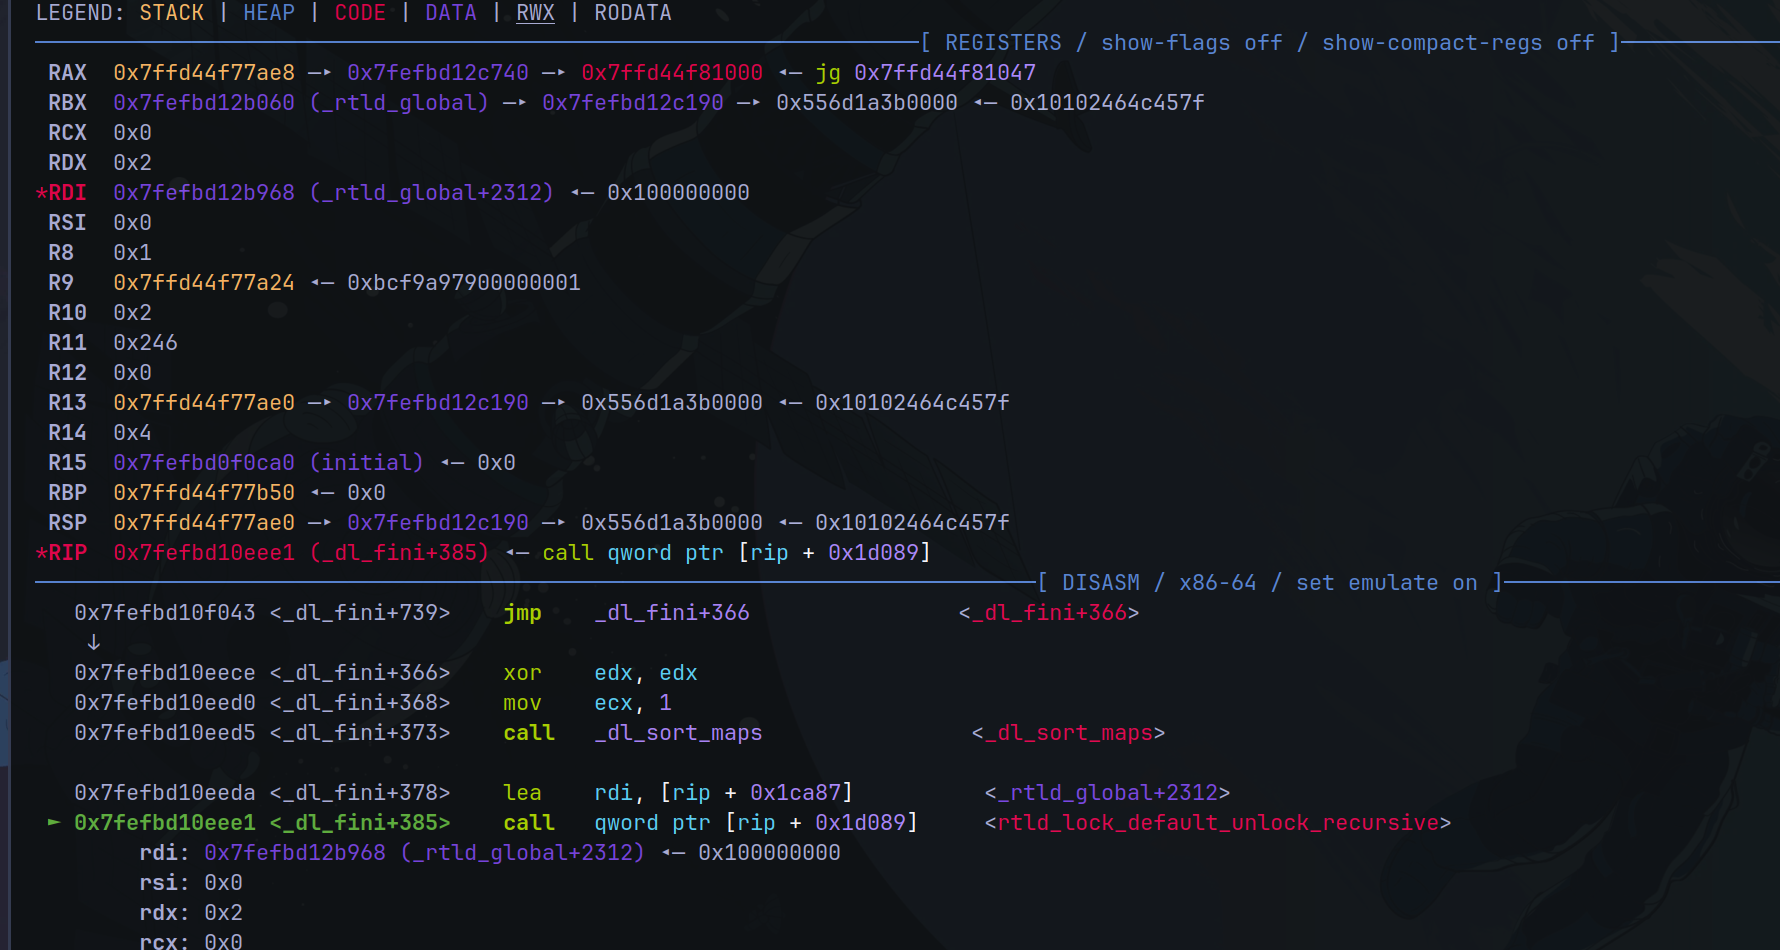Click the rdi: argument label in disassembly
Screen dimensions: 1780x950
(x=164, y=853)
